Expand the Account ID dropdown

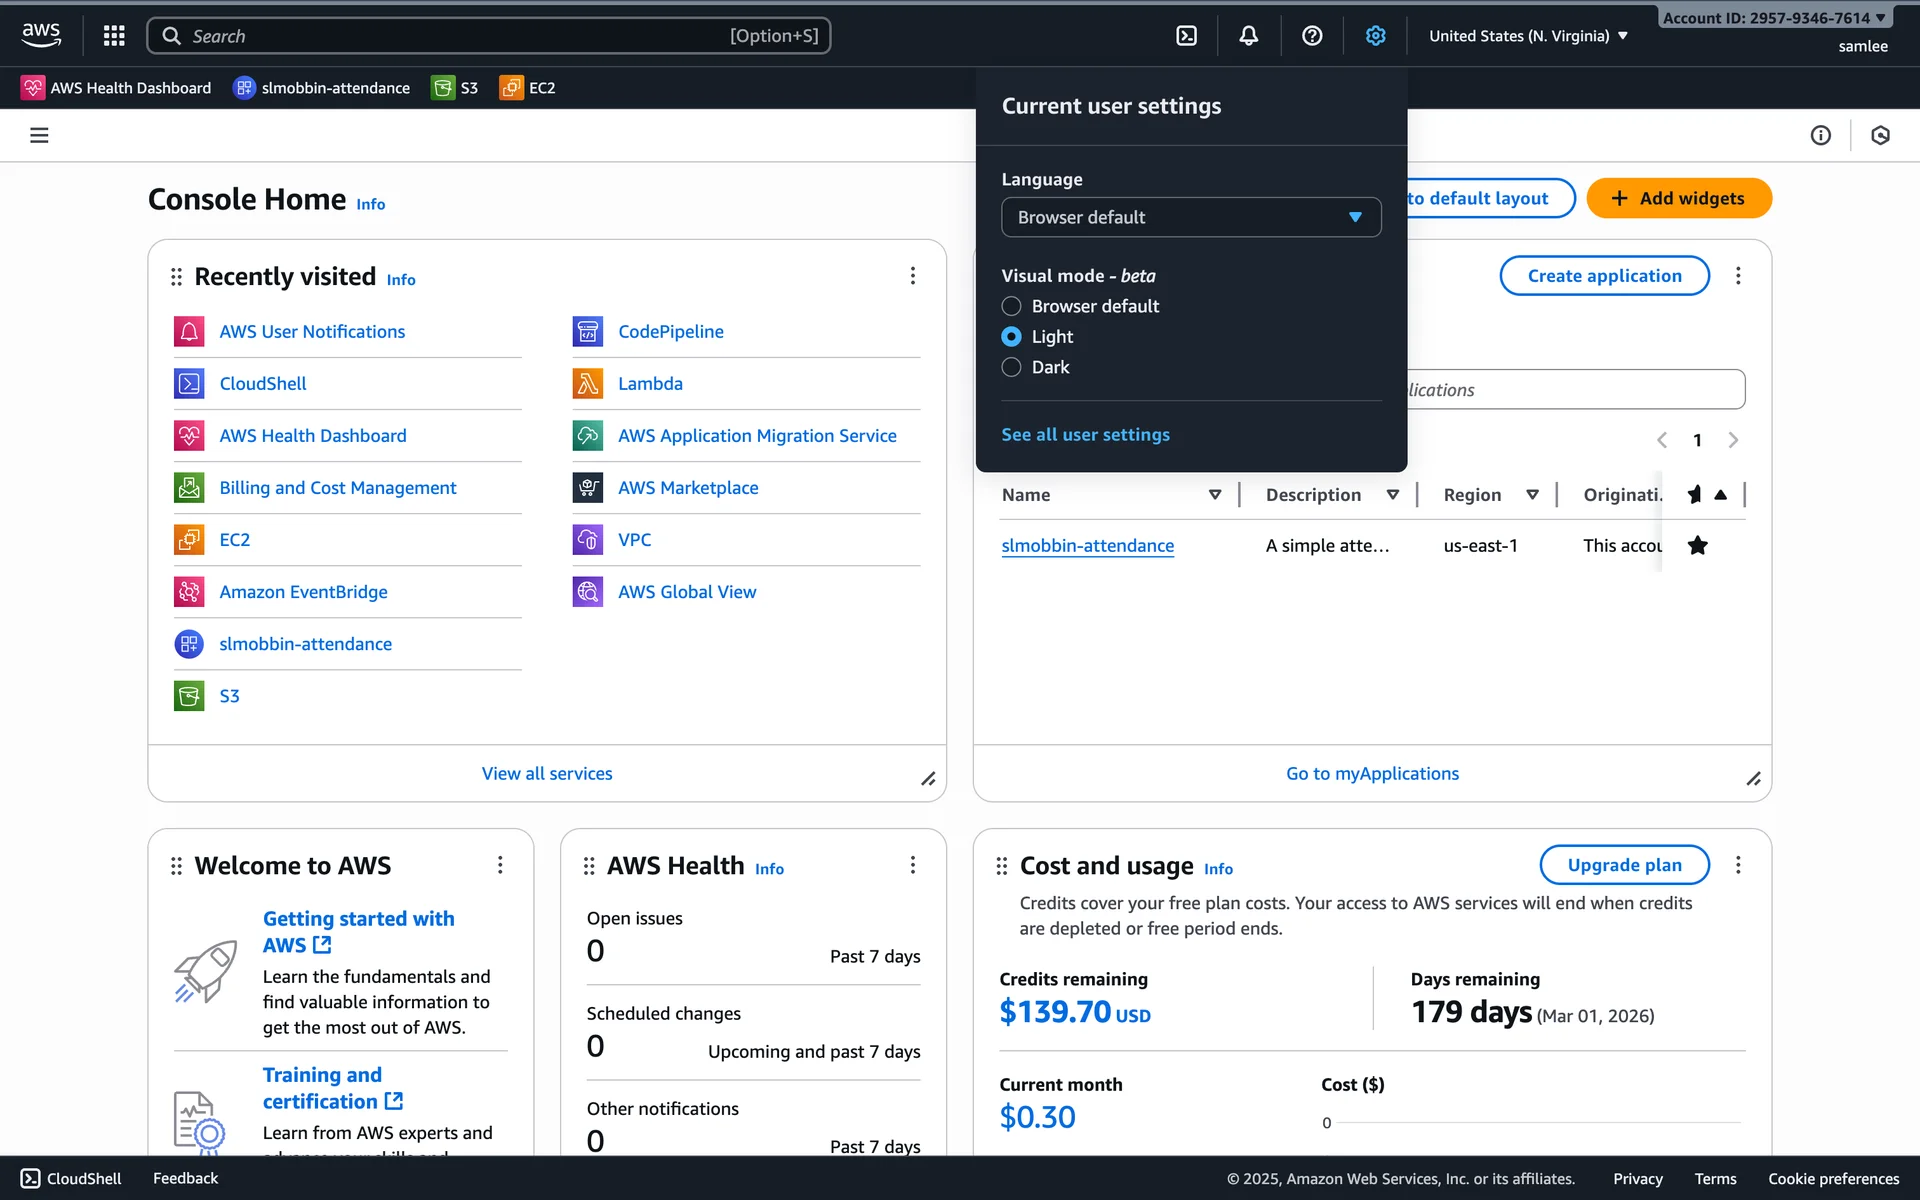click(x=1773, y=18)
